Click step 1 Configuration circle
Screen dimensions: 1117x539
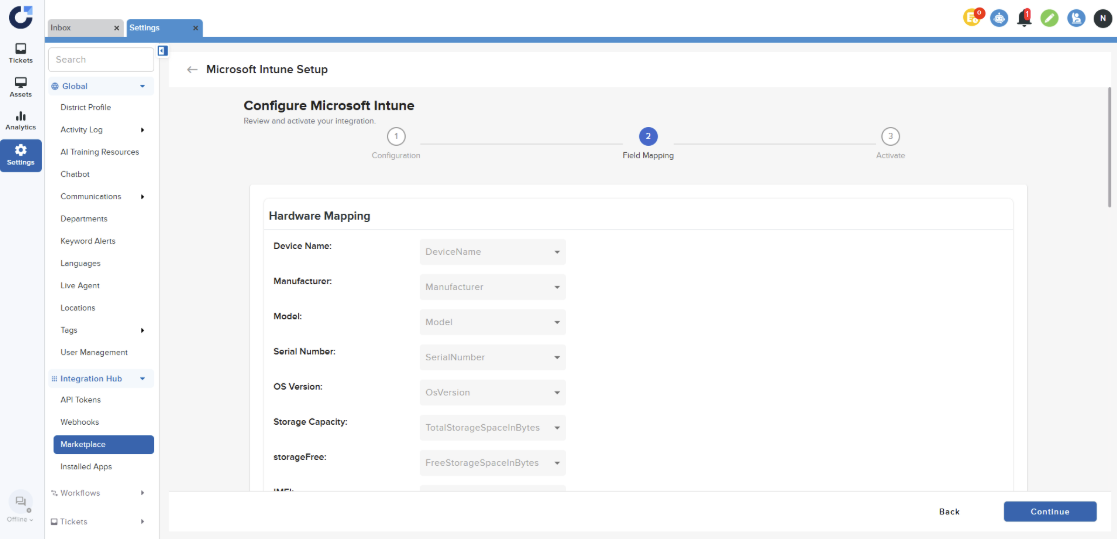(396, 137)
